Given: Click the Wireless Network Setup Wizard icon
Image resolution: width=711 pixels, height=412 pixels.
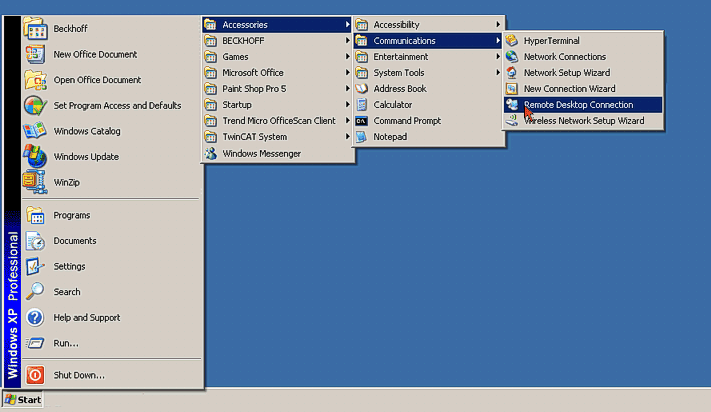Looking at the screenshot, I should click(512, 121).
